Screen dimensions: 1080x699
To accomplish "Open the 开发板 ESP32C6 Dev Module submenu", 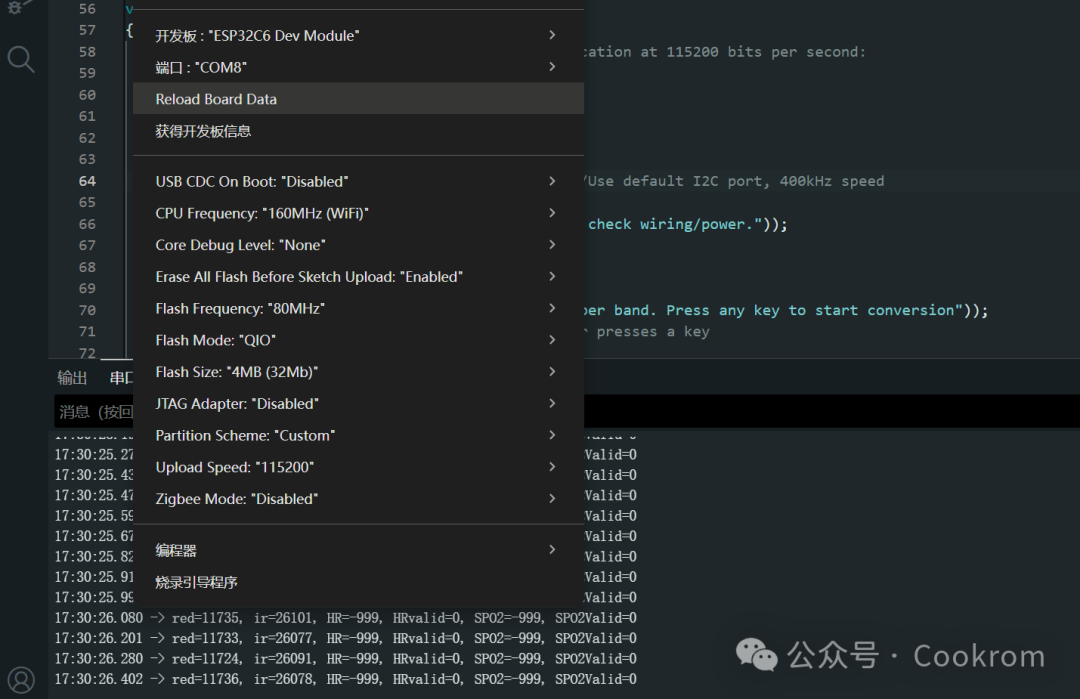I will click(x=358, y=35).
